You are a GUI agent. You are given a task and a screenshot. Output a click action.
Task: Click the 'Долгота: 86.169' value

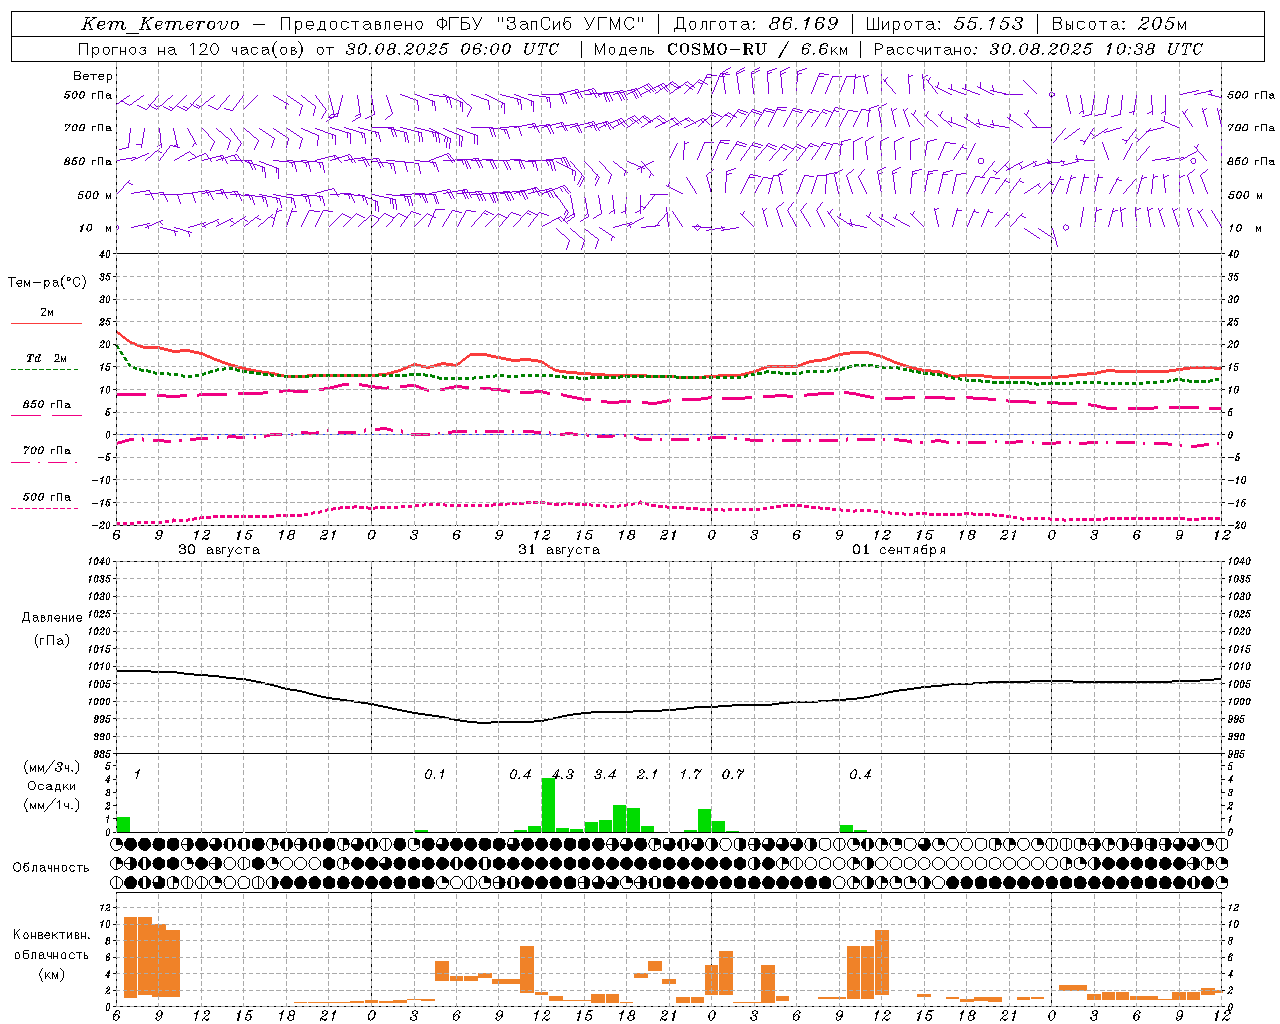tap(756, 24)
